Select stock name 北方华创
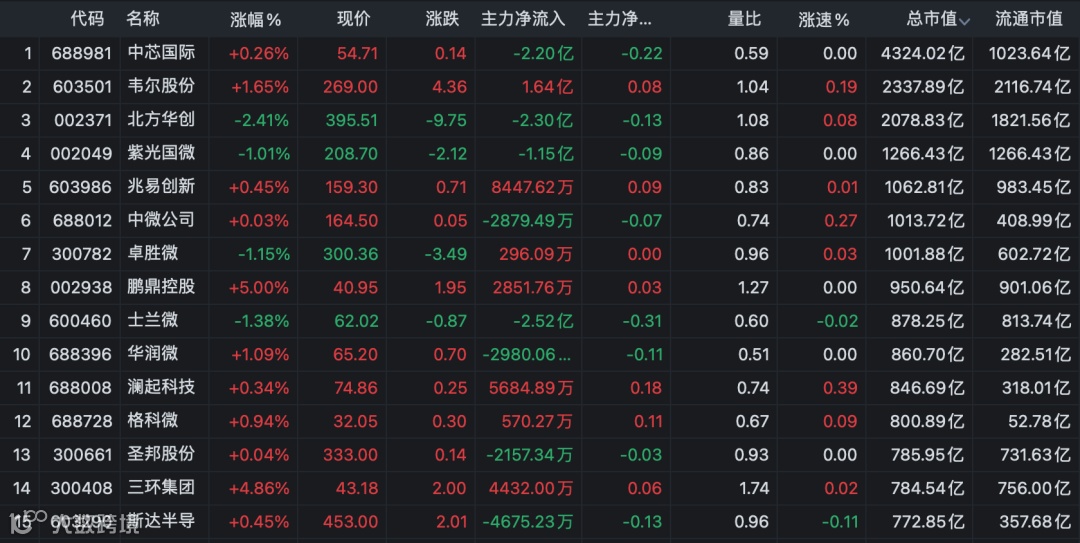 (x=161, y=120)
